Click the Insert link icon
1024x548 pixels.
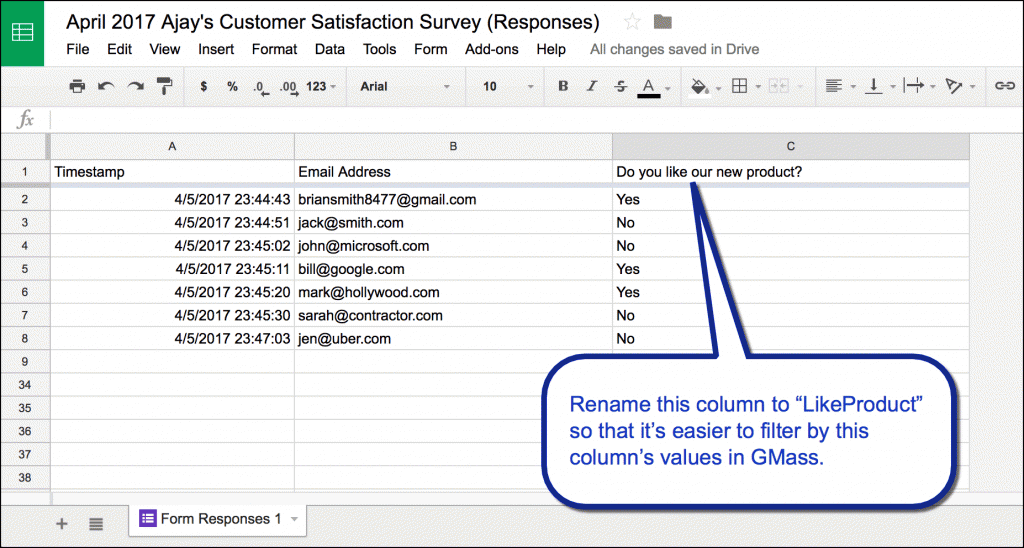[x=1004, y=87]
